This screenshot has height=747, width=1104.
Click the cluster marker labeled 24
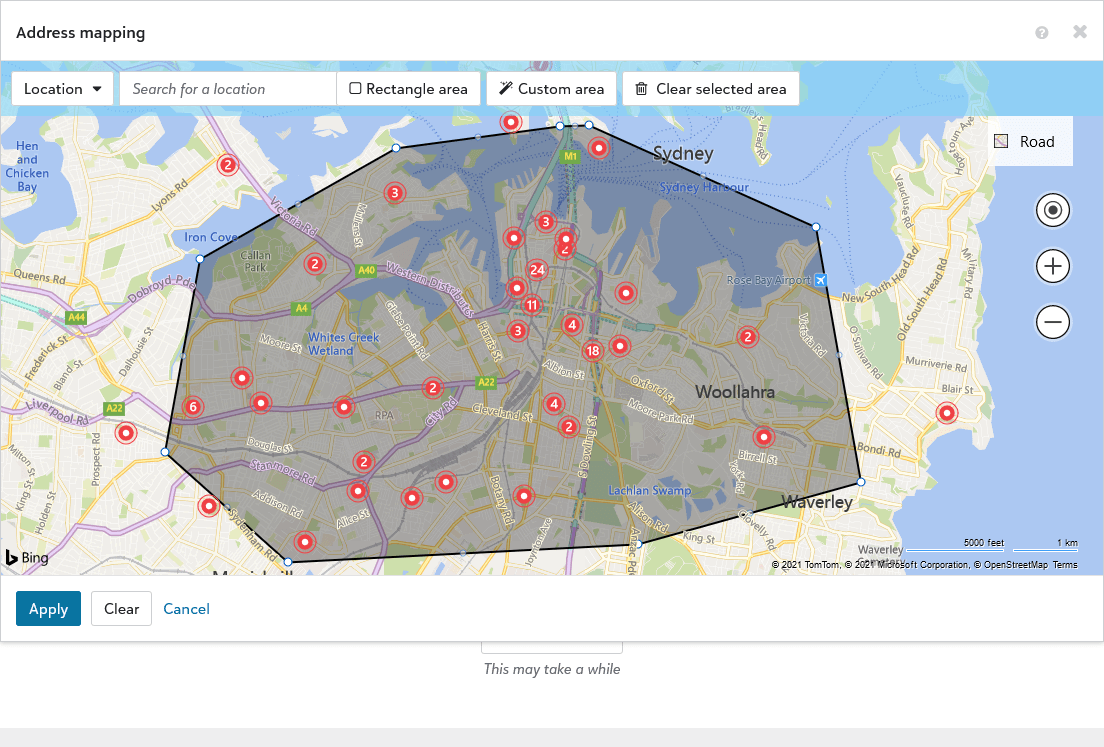(537, 270)
